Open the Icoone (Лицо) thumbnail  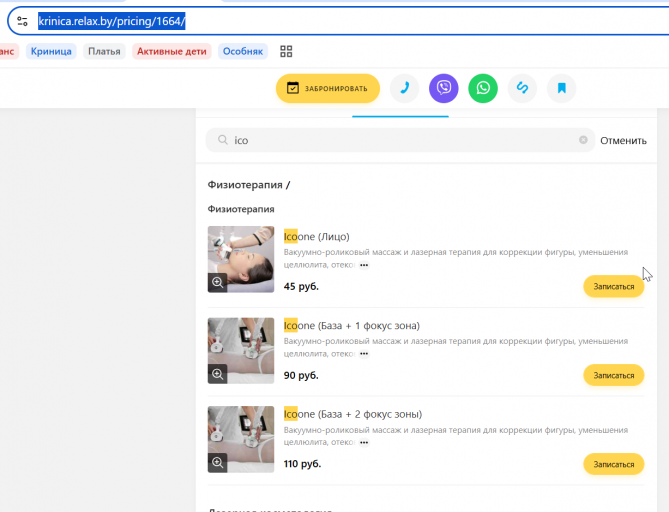241,259
